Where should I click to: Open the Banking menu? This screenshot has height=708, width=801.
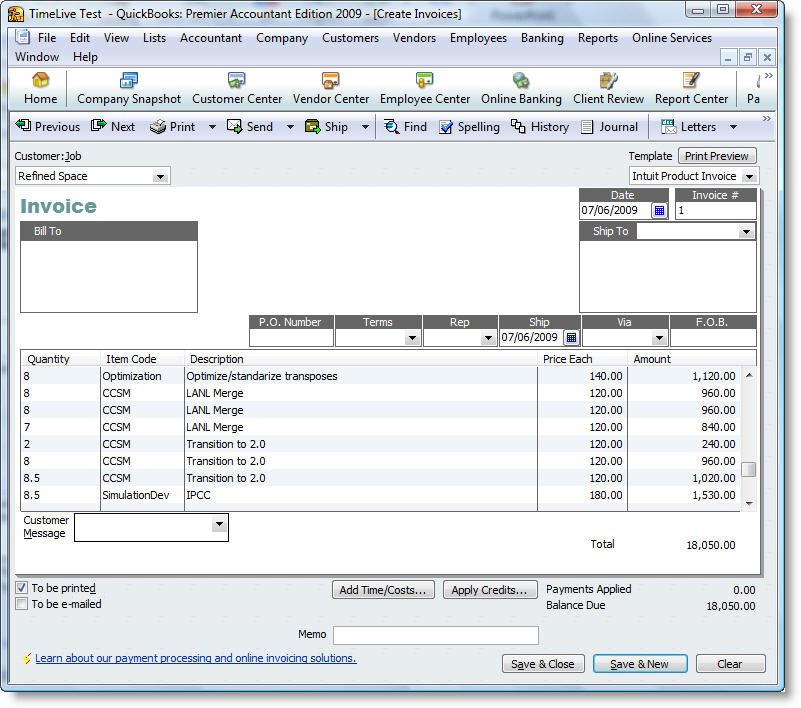click(x=542, y=38)
